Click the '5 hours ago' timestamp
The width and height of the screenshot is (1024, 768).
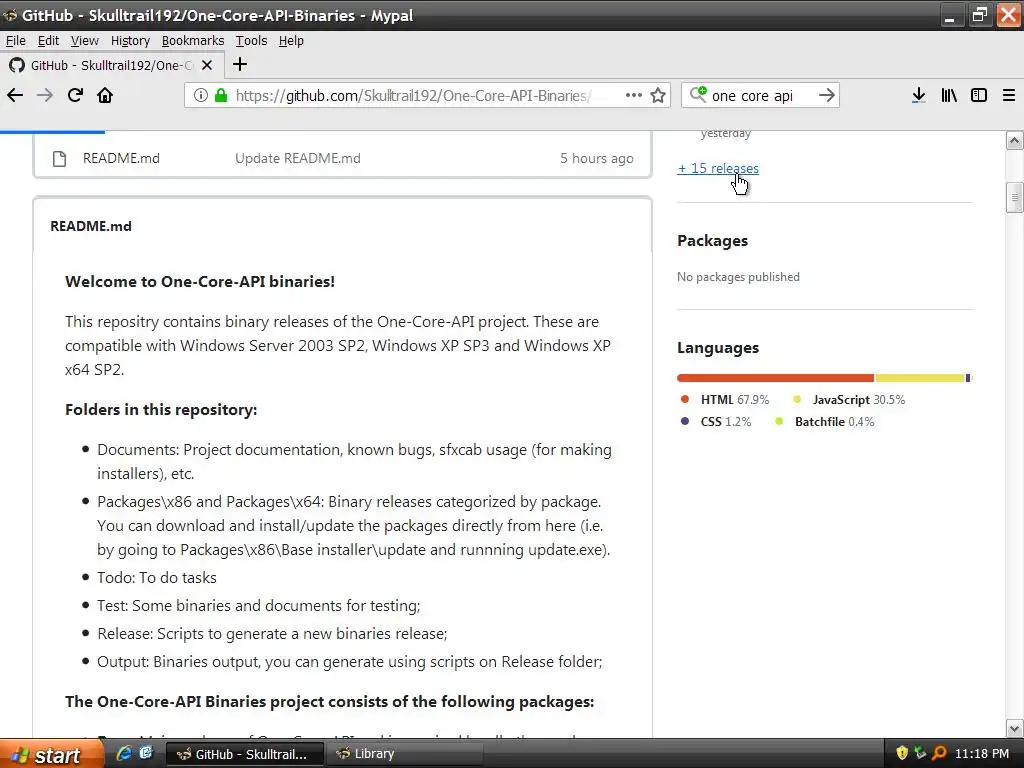[x=597, y=159]
